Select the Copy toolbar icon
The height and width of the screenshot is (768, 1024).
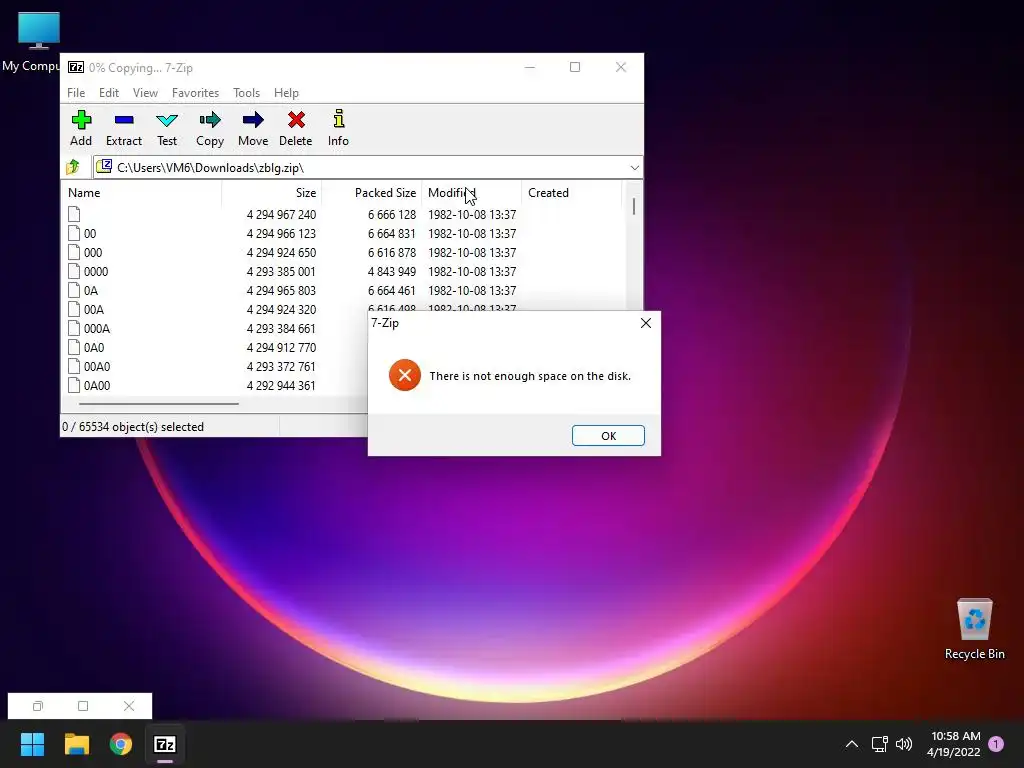[210, 120]
